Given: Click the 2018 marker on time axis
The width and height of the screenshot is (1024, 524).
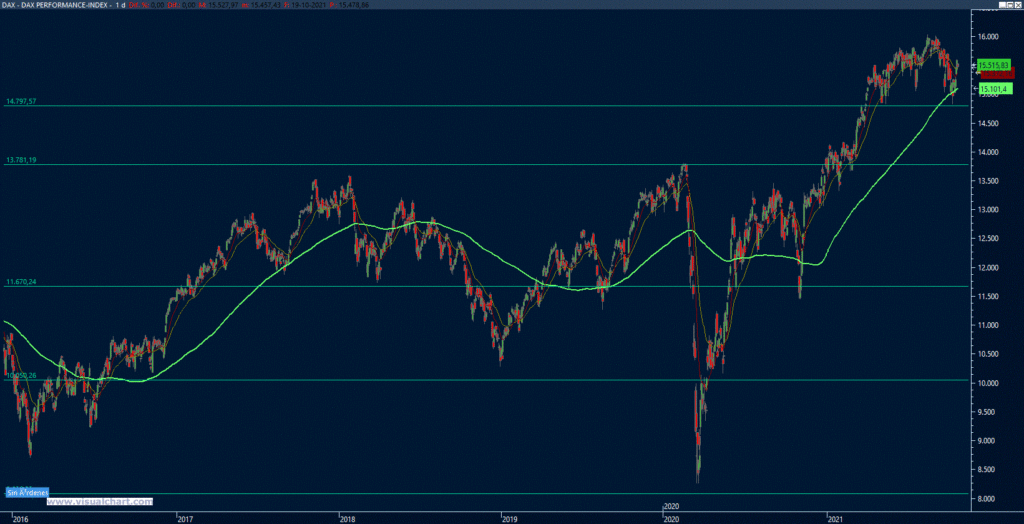Looking at the screenshot, I should [x=348, y=519].
